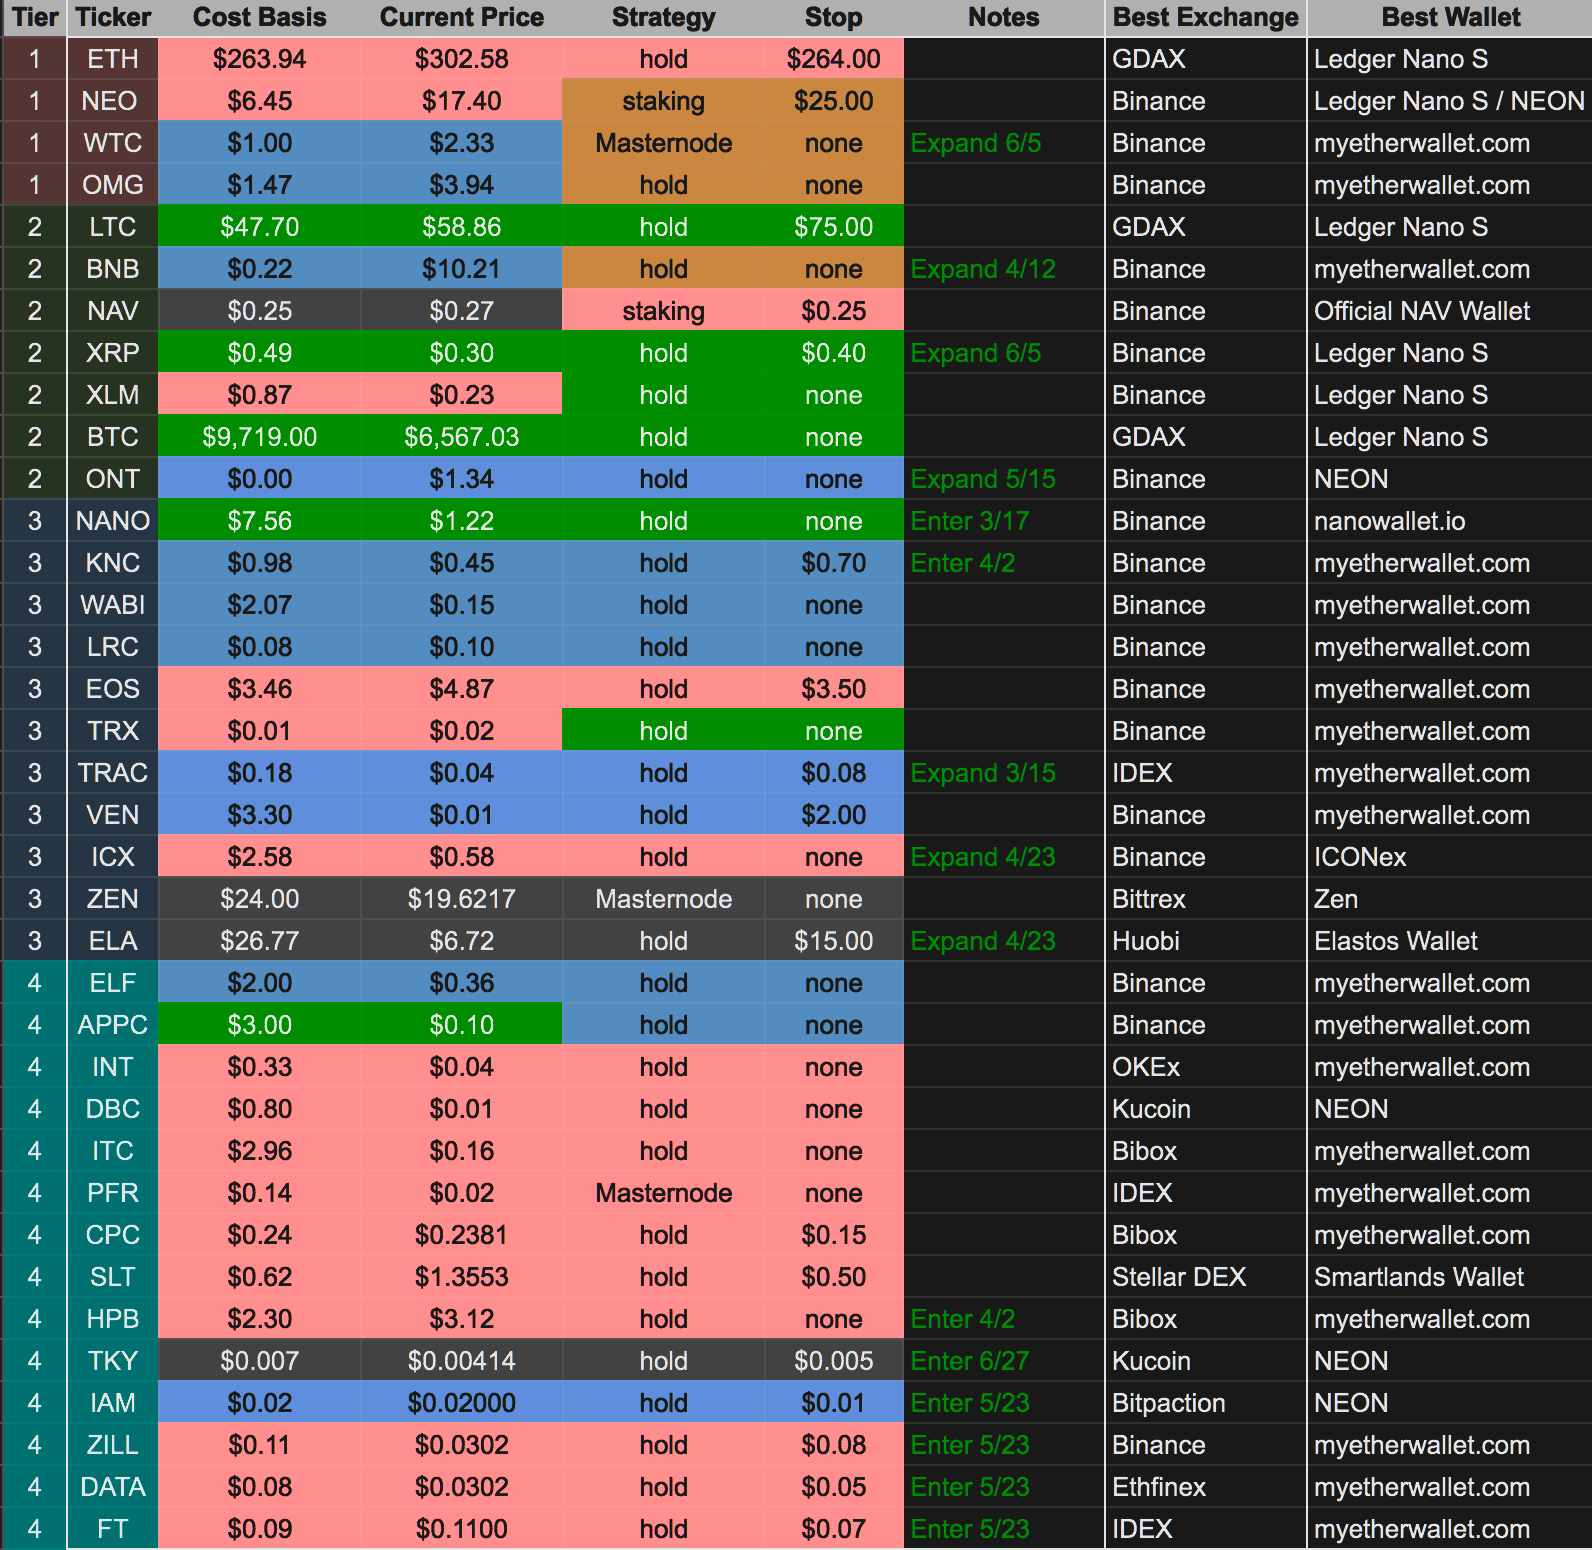Select the DBC ticker cell
Viewport: 1592px width, 1550px height.
tap(113, 1109)
